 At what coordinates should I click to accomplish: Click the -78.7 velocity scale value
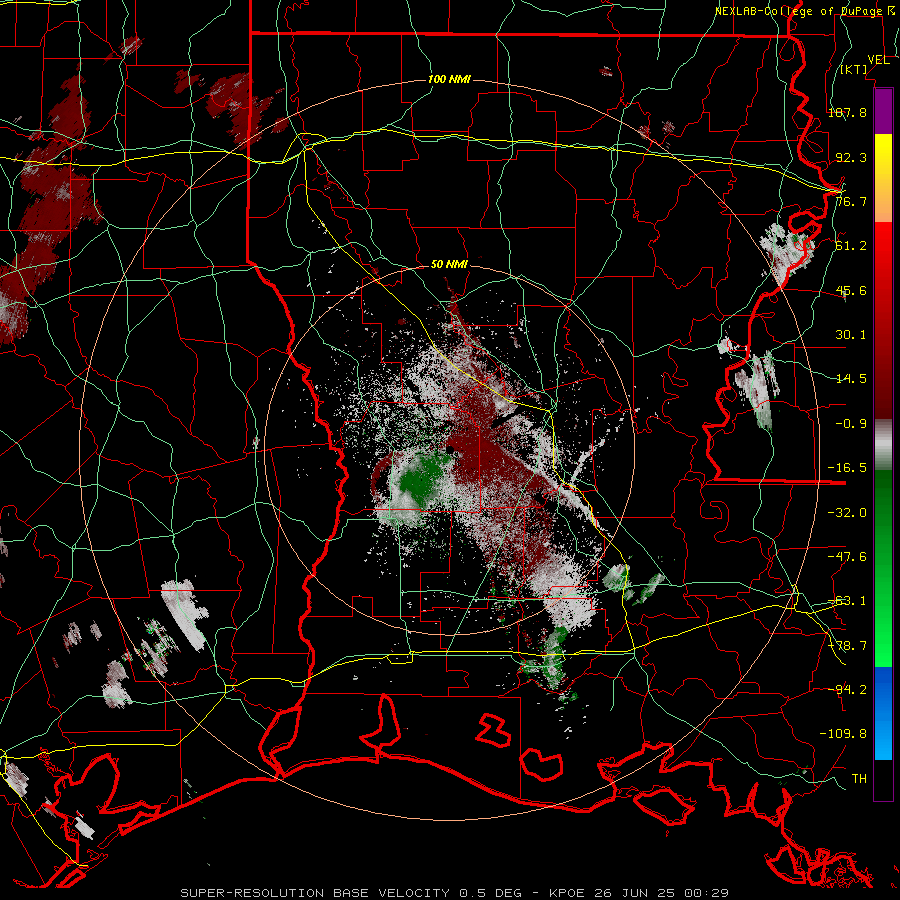[x=847, y=646]
